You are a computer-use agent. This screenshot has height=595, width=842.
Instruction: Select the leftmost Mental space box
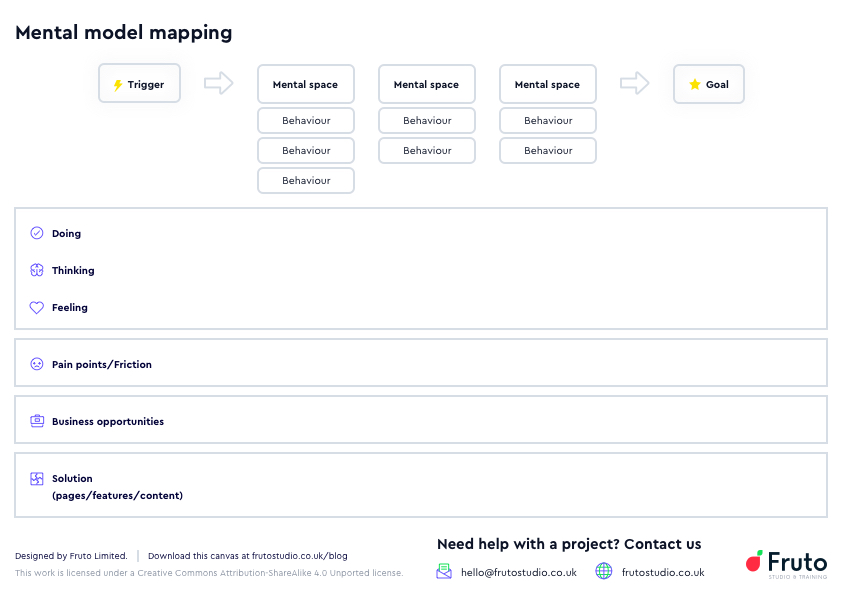[305, 85]
